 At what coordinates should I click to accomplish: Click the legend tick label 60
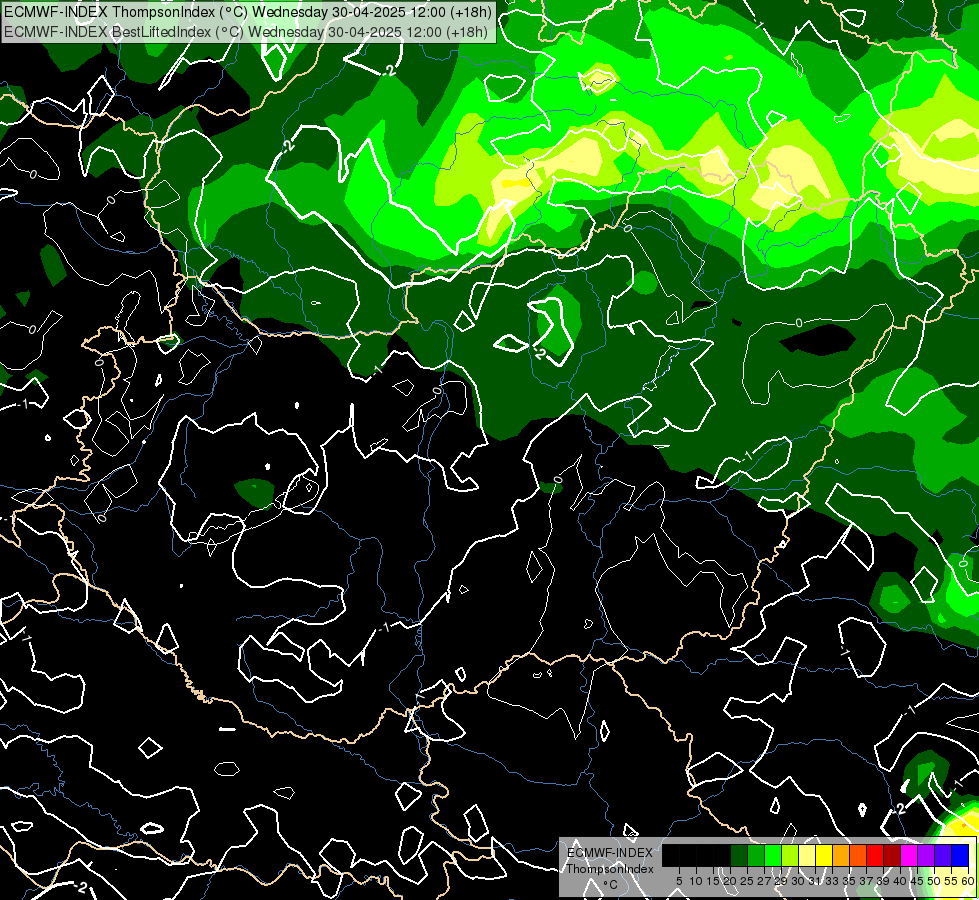click(968, 881)
